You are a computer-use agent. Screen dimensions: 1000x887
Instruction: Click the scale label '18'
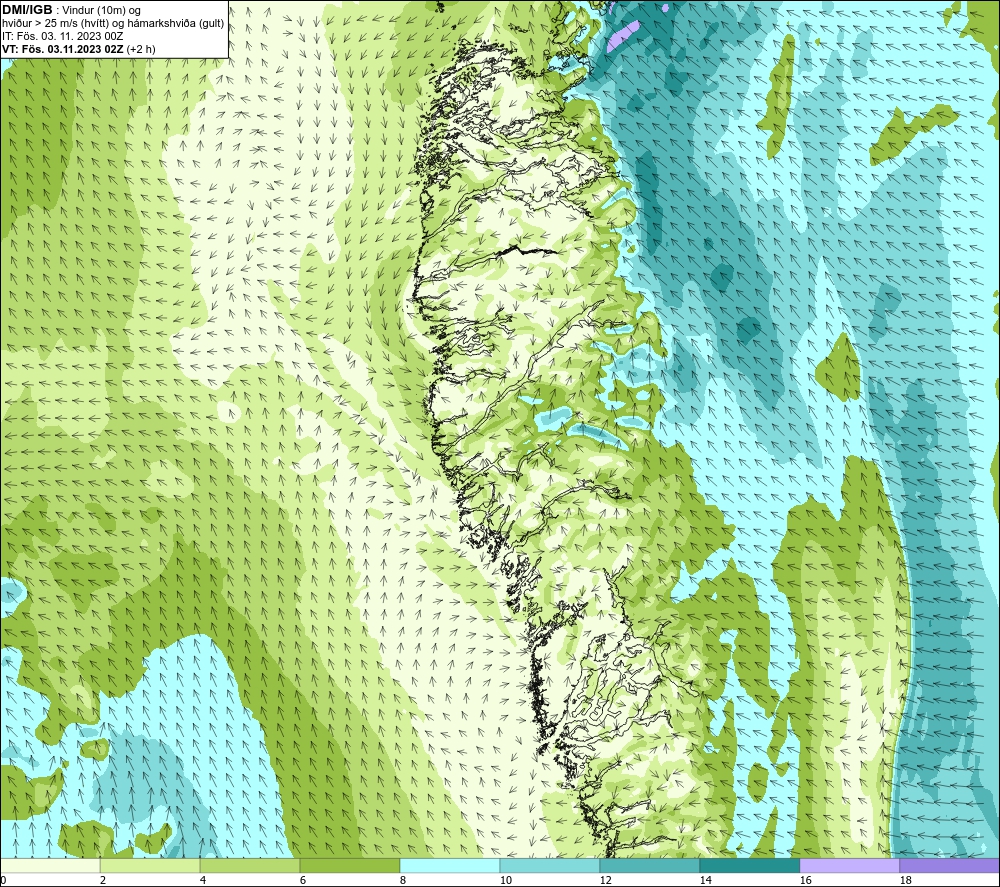coord(906,881)
